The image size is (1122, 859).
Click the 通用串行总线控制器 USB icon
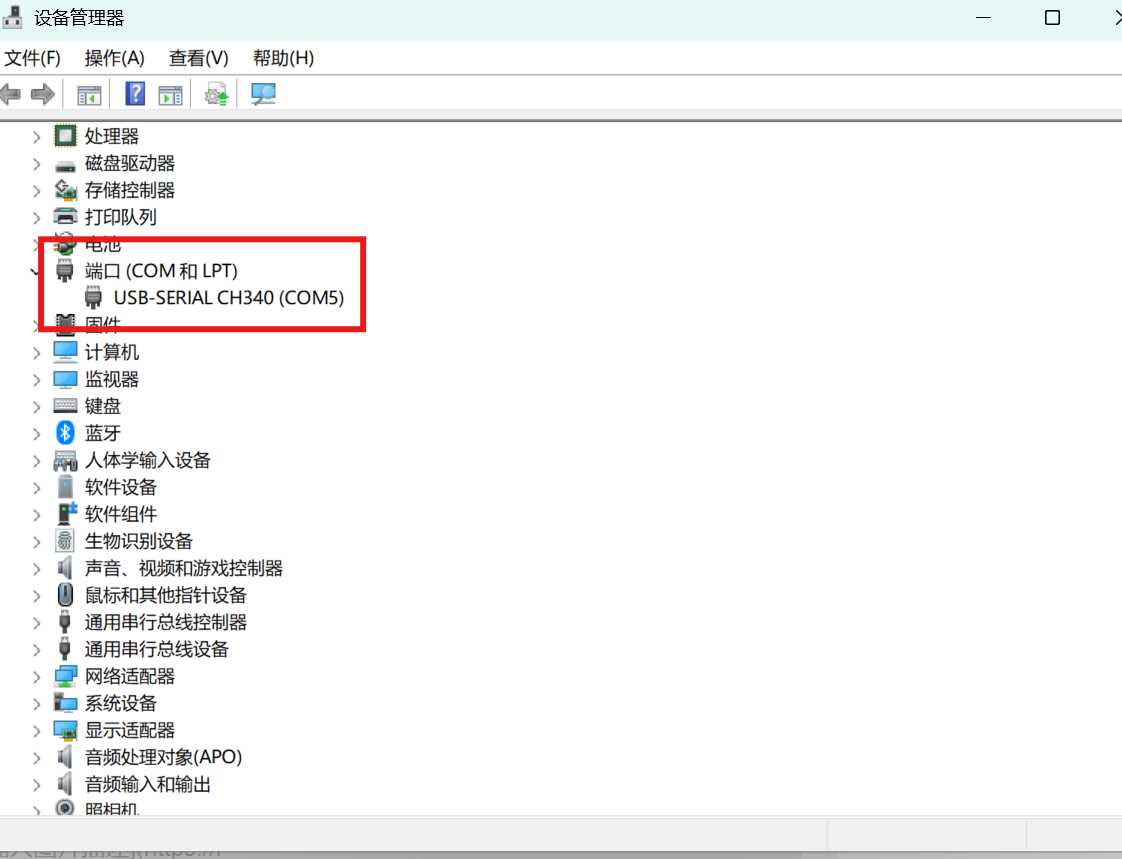tap(65, 621)
